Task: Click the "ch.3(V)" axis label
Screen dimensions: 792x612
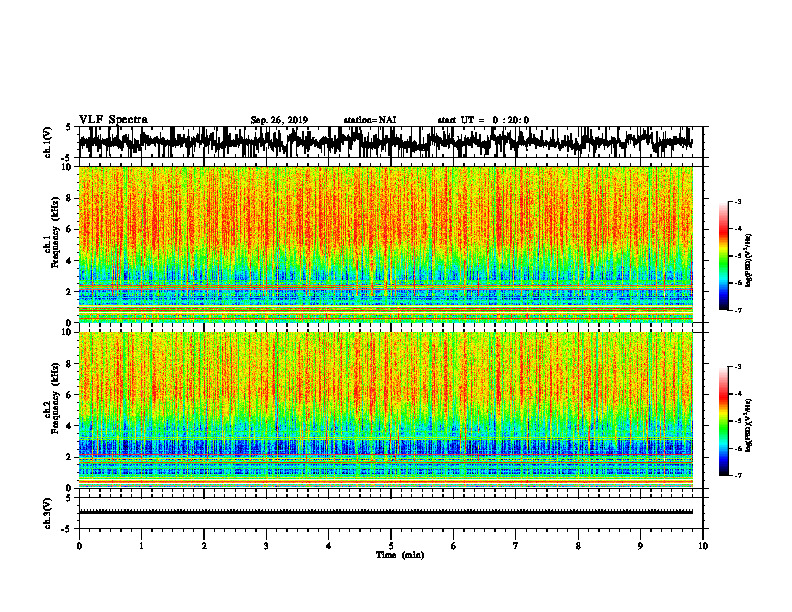Action: pos(48,513)
